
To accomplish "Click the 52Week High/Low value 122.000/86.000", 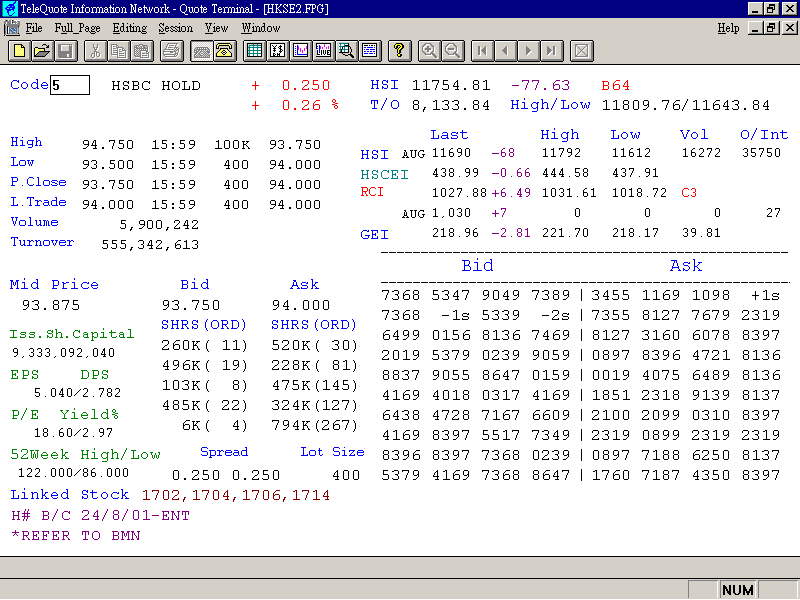I will point(73,473).
